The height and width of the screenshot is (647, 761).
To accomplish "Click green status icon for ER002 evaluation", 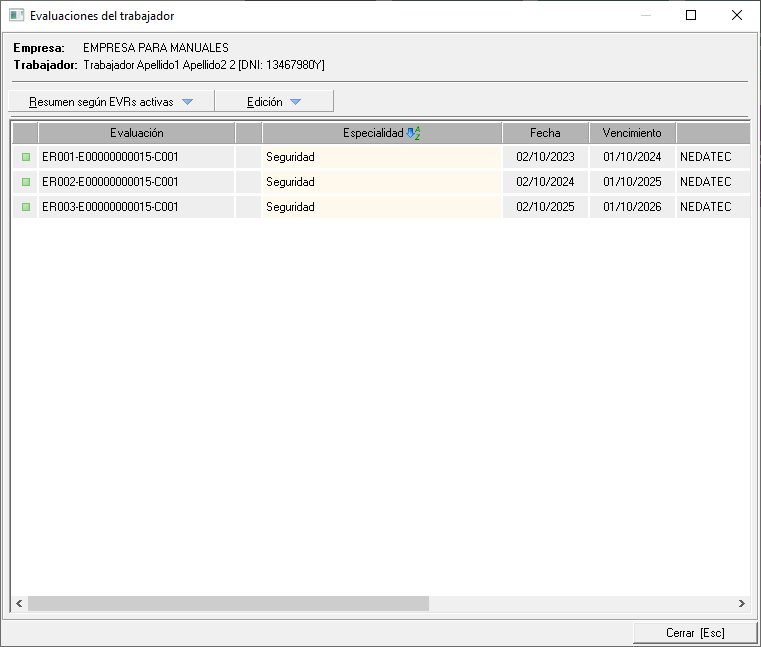I will coord(26,182).
